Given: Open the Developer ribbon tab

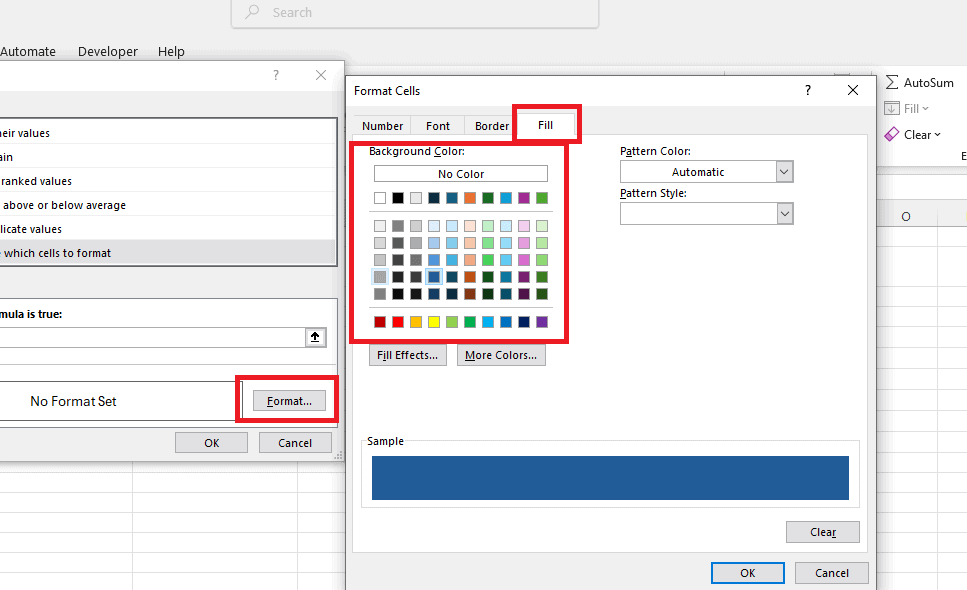Looking at the screenshot, I should pos(107,52).
